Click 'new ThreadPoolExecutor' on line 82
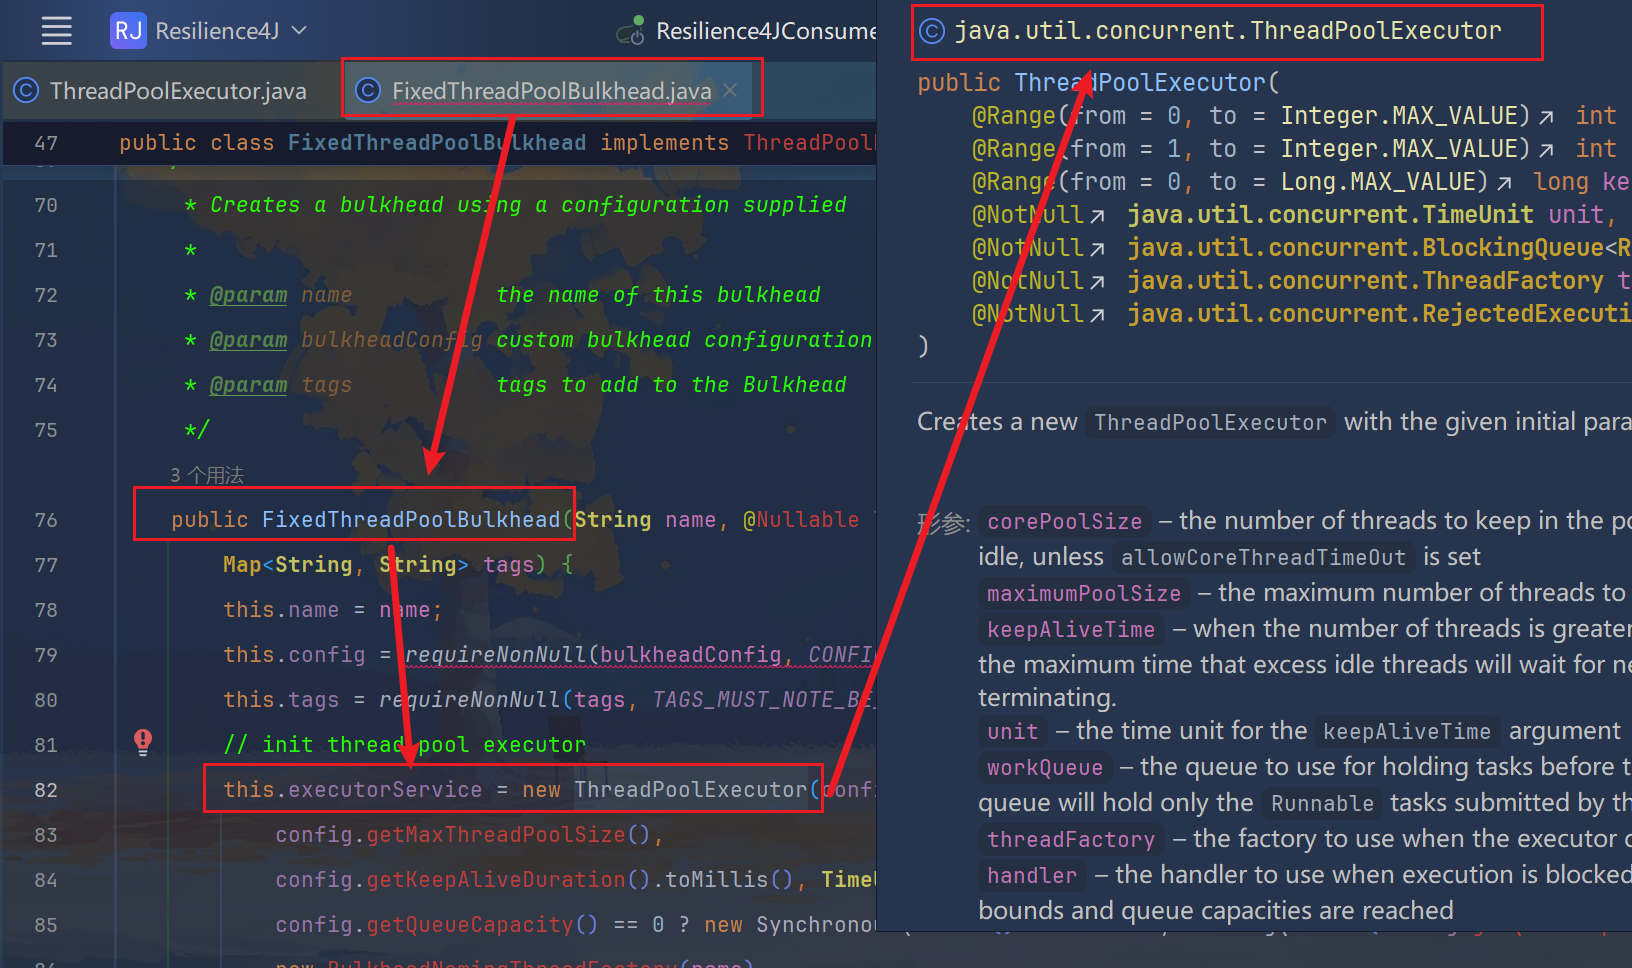 point(664,790)
